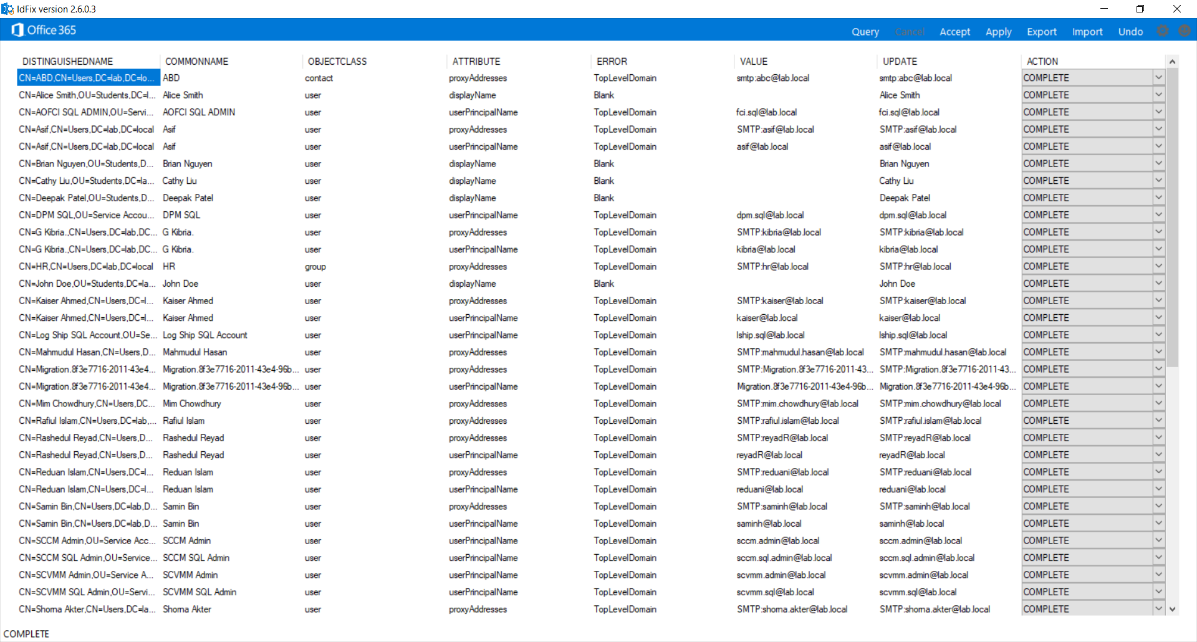
Task: Click the IdFix app icon in the title bar
Action: pyautogui.click(x=7, y=8)
